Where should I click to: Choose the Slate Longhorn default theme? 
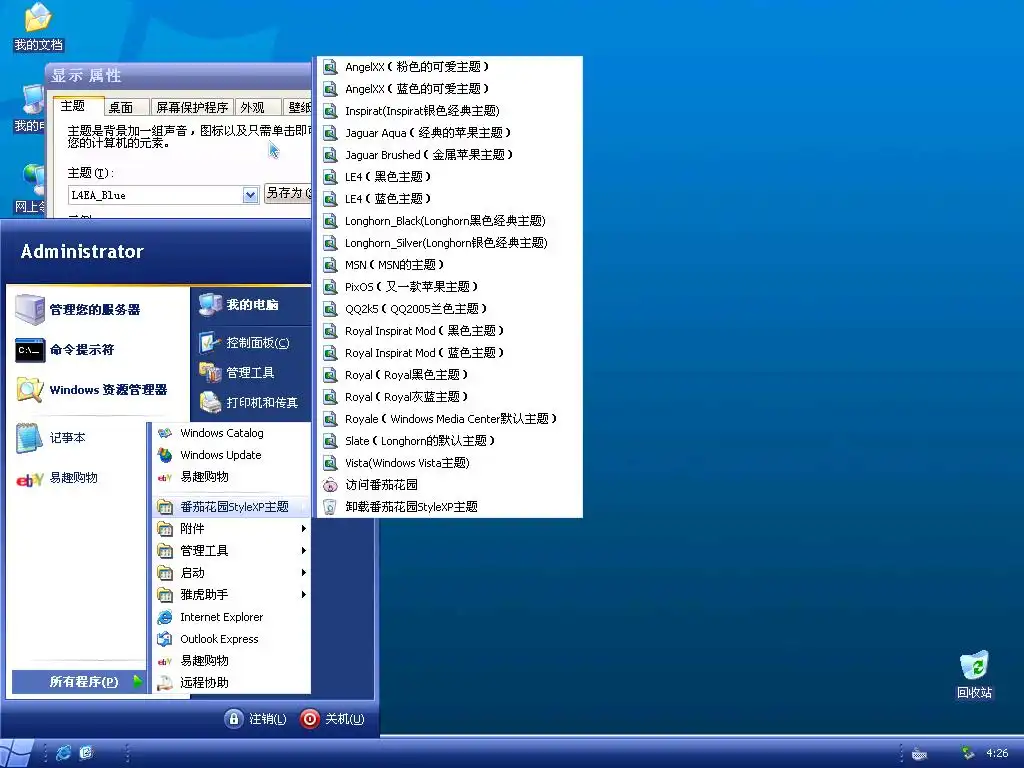(x=450, y=441)
